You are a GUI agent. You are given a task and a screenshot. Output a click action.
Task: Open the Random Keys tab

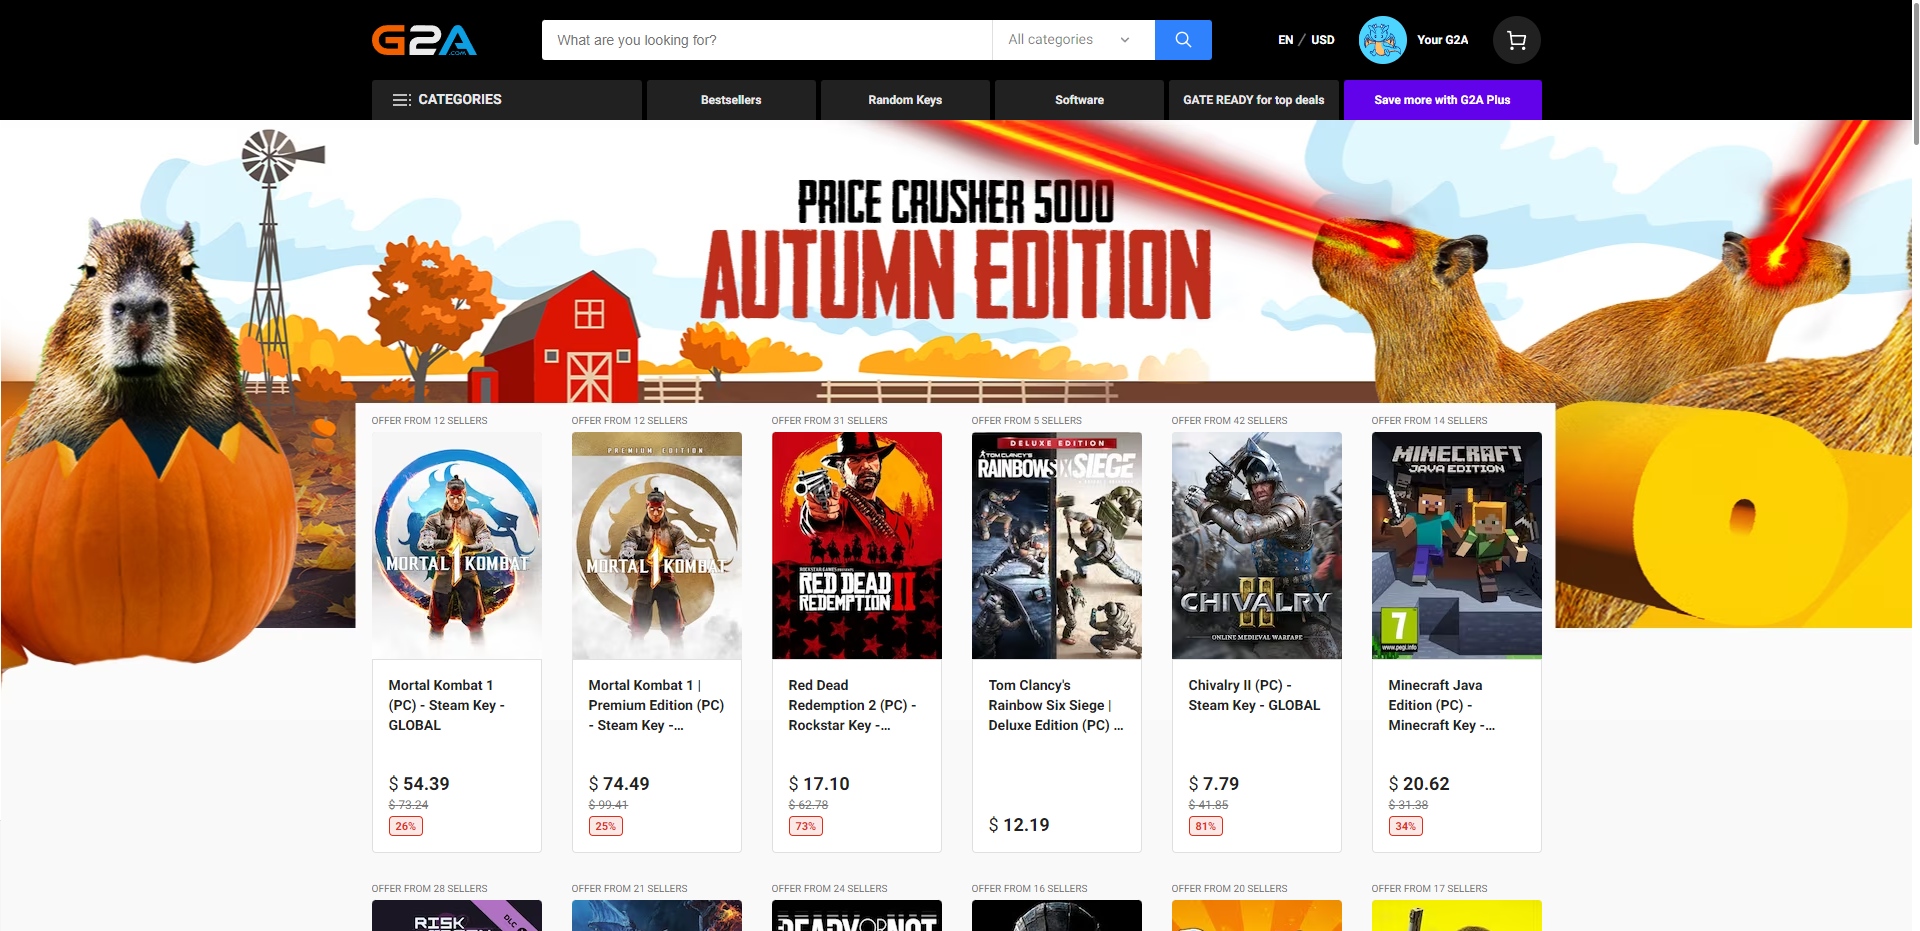(905, 100)
